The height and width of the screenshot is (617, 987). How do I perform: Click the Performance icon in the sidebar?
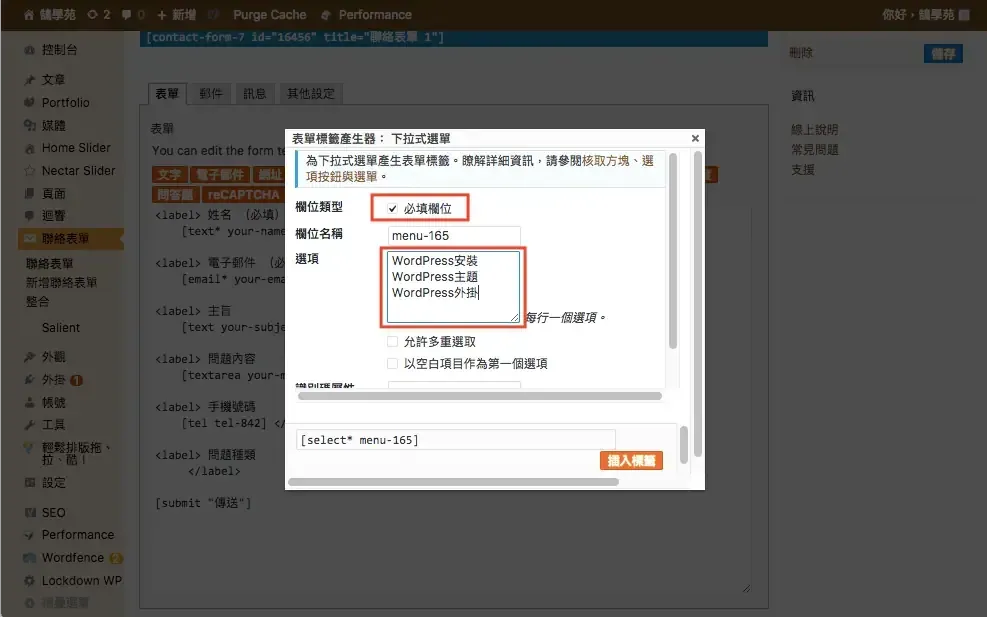29,535
